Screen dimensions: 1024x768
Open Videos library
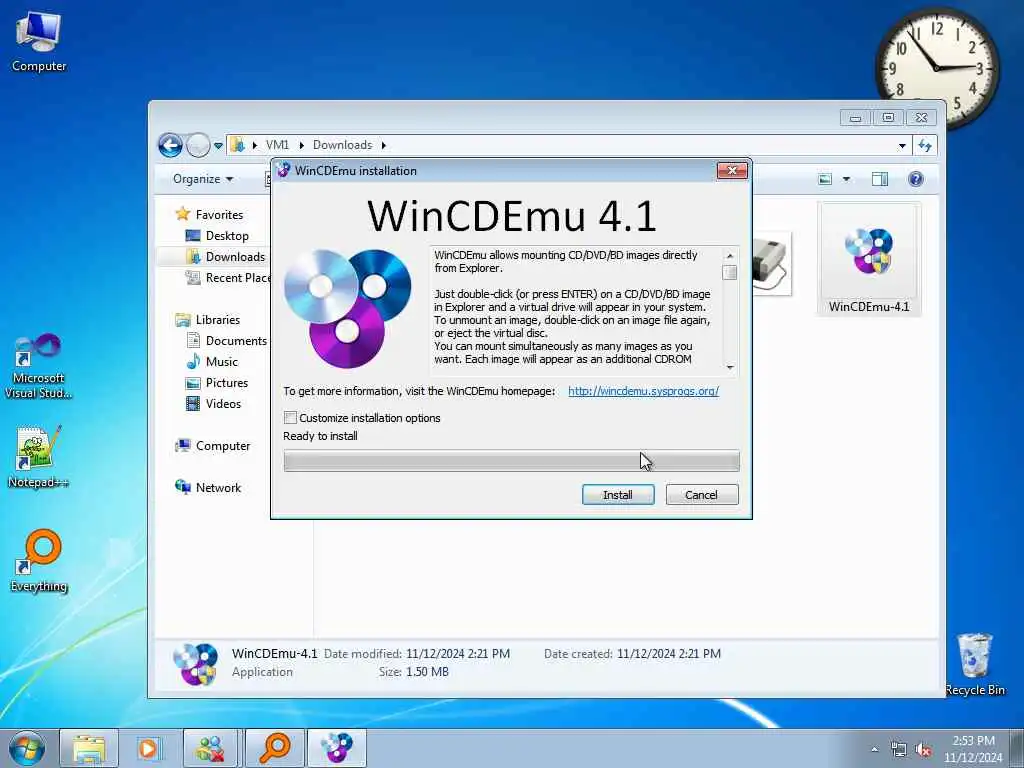coord(223,404)
